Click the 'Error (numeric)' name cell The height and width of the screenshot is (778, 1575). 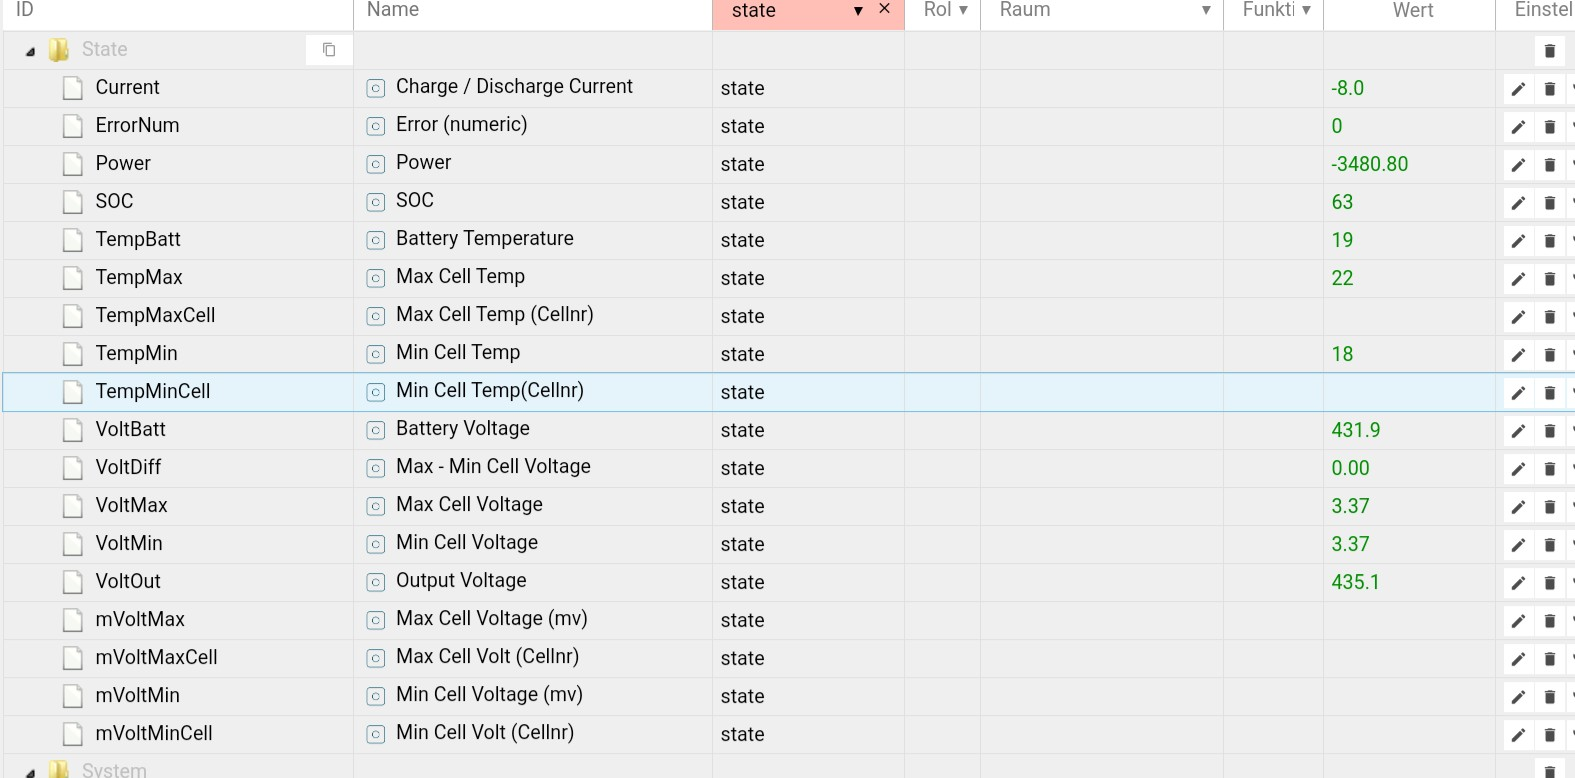(461, 124)
